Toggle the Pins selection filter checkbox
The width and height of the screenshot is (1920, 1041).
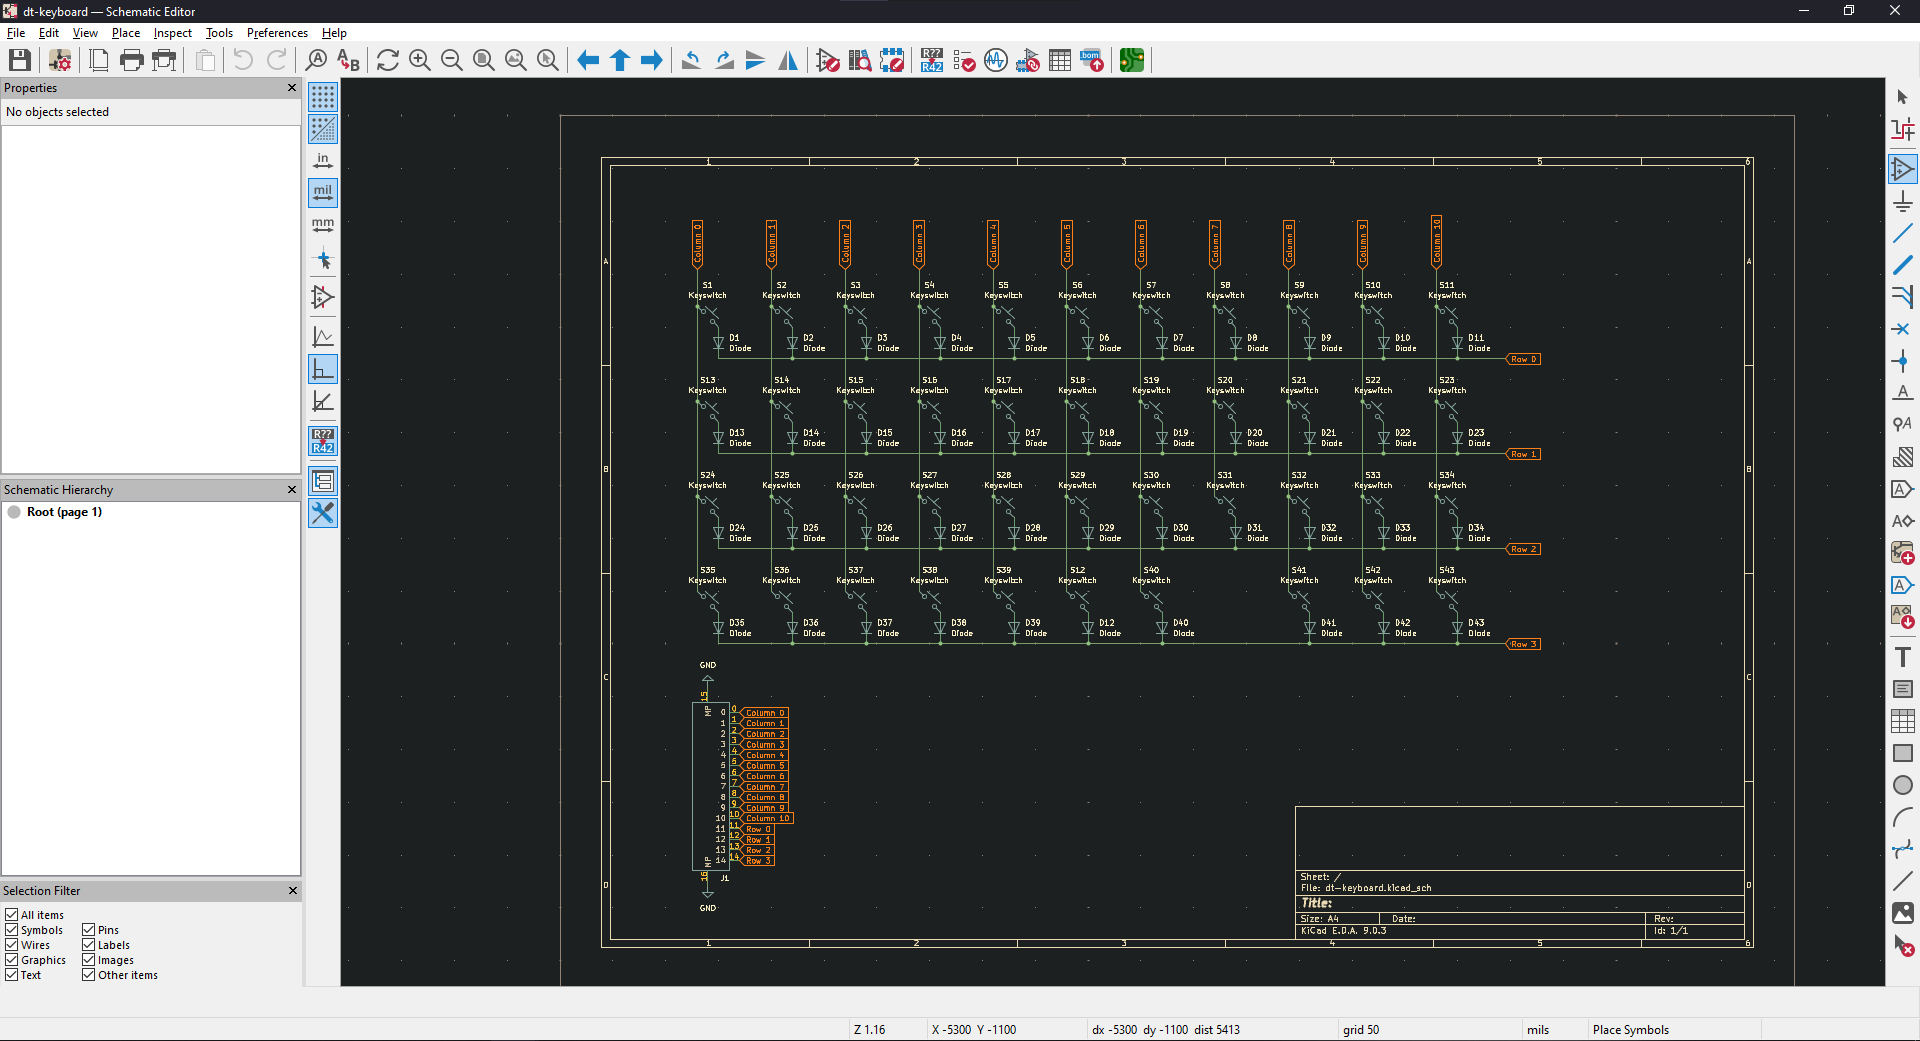88,929
